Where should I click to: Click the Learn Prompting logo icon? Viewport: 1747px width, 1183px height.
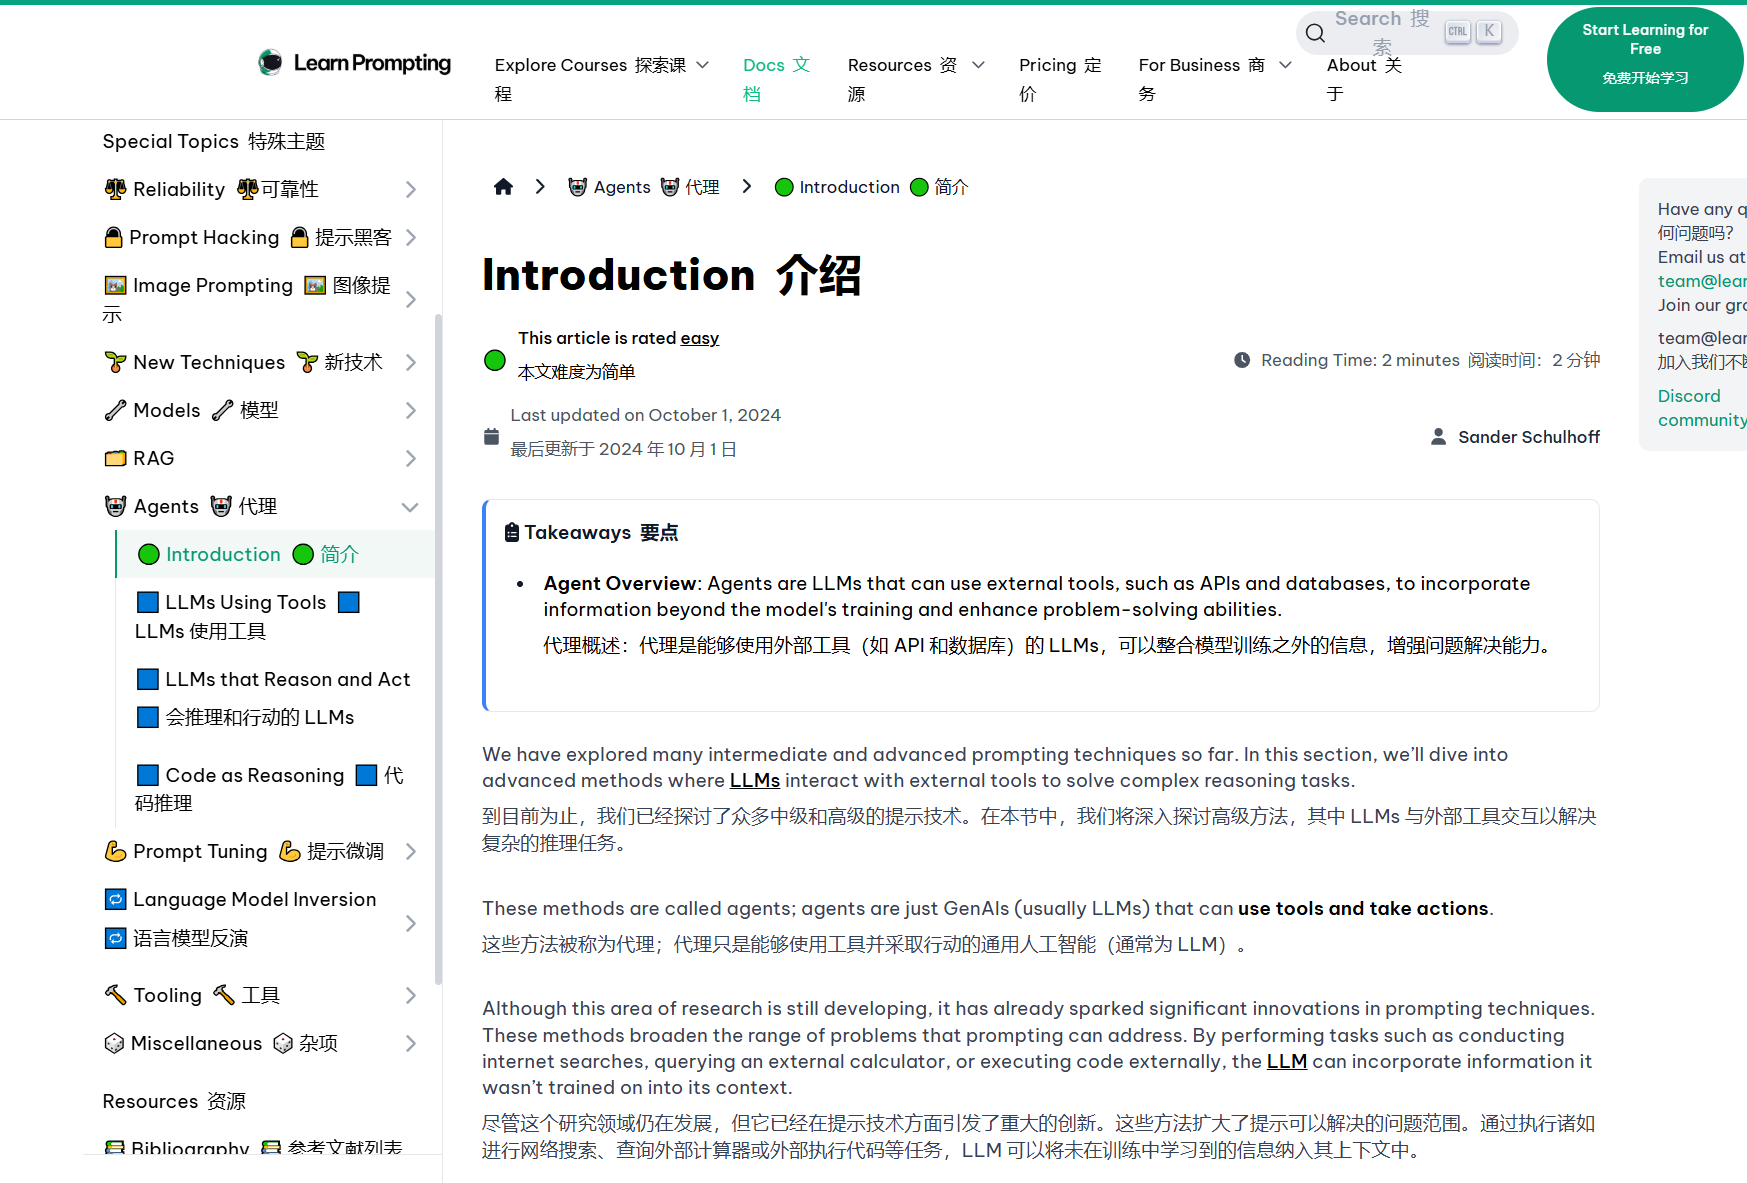(x=270, y=63)
